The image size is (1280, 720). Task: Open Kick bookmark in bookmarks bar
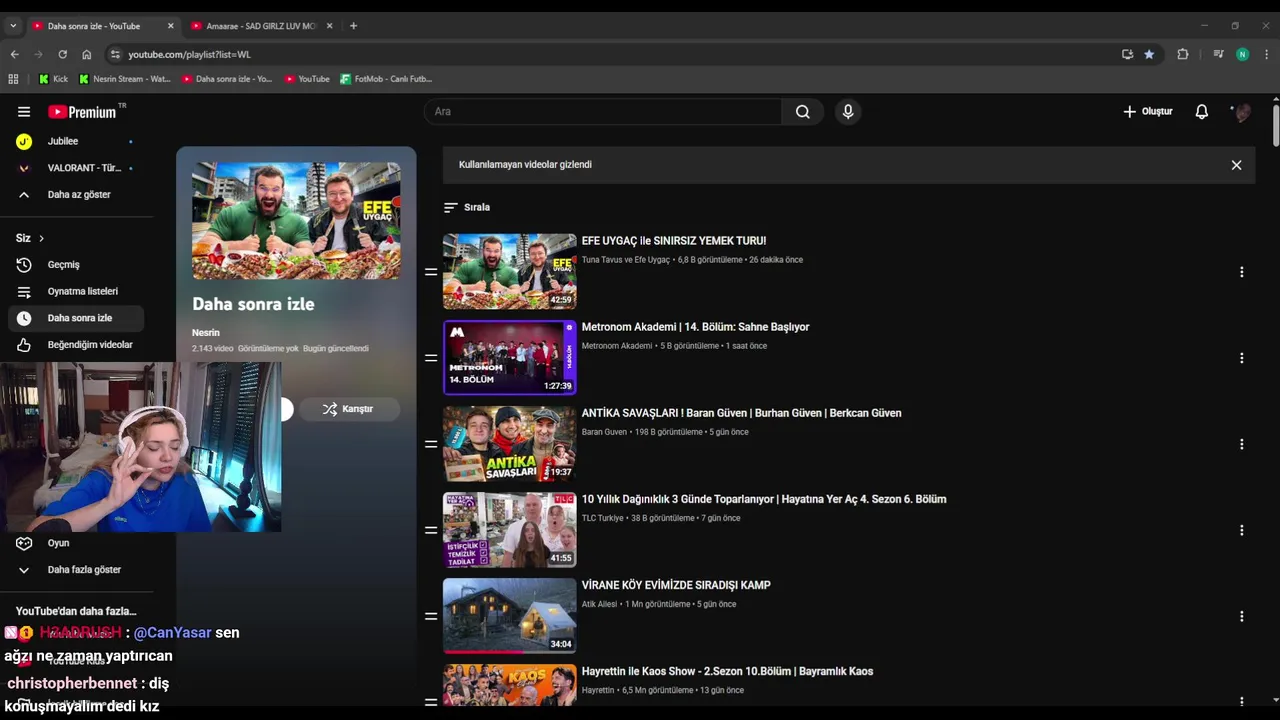click(53, 79)
